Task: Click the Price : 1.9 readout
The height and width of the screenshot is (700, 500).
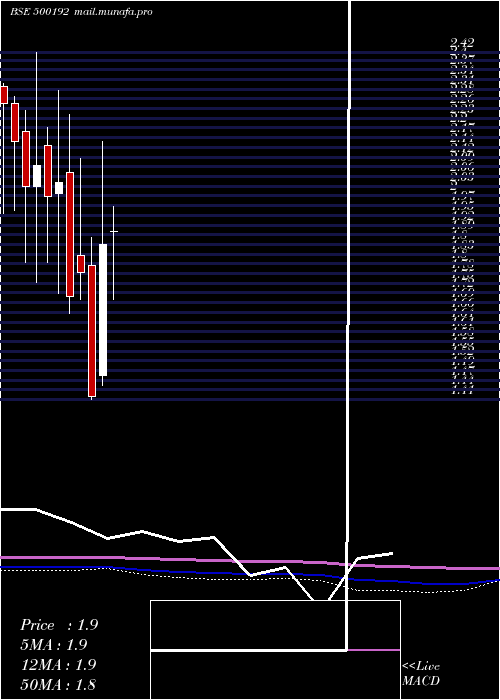Action: click(59, 625)
